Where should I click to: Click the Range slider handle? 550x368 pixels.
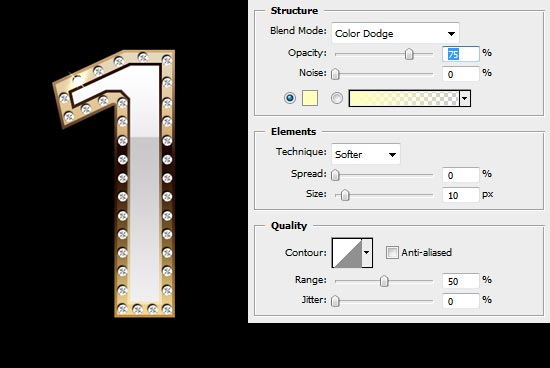coord(384,281)
